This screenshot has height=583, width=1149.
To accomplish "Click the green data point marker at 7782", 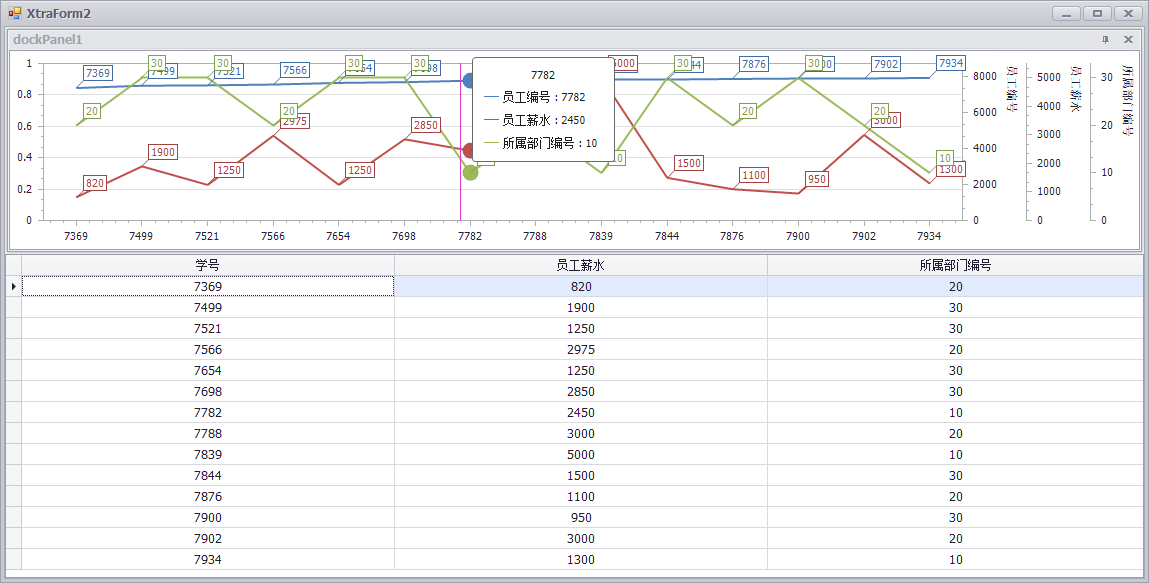I will tap(470, 172).
